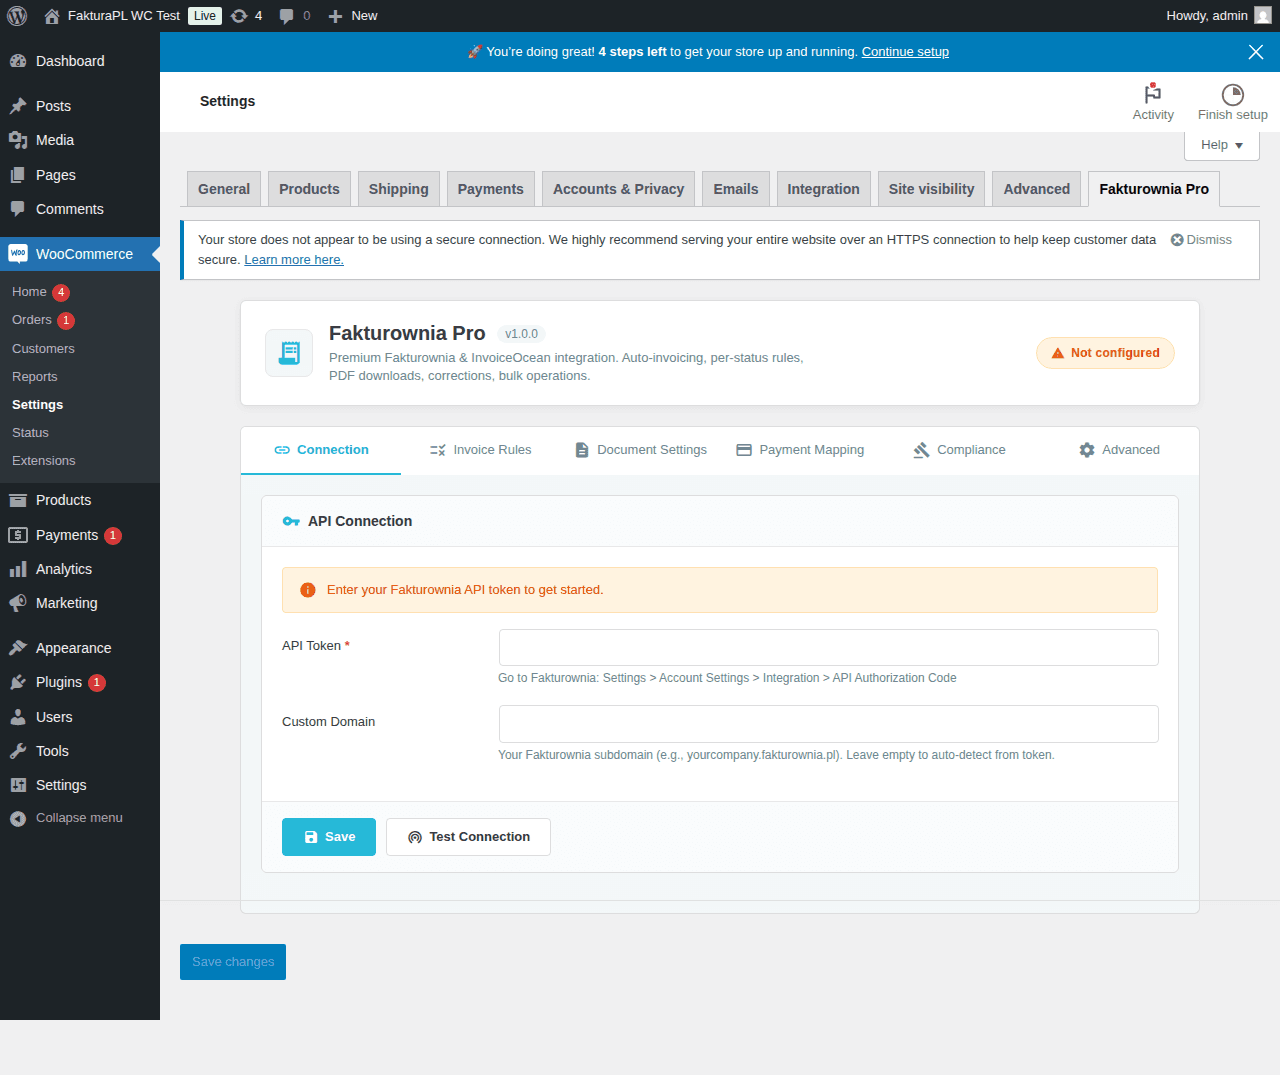This screenshot has width=1280, height=1075.
Task: Click the Activity notification bell icon
Action: click(x=1153, y=94)
